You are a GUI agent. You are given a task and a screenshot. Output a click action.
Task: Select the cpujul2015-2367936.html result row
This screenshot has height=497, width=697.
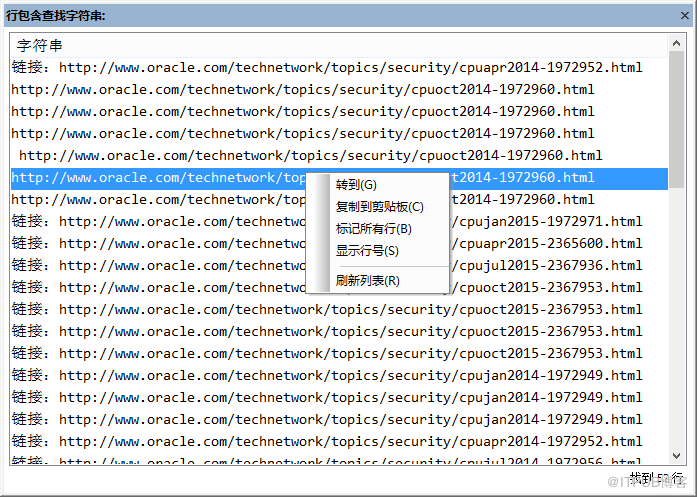coord(339,265)
